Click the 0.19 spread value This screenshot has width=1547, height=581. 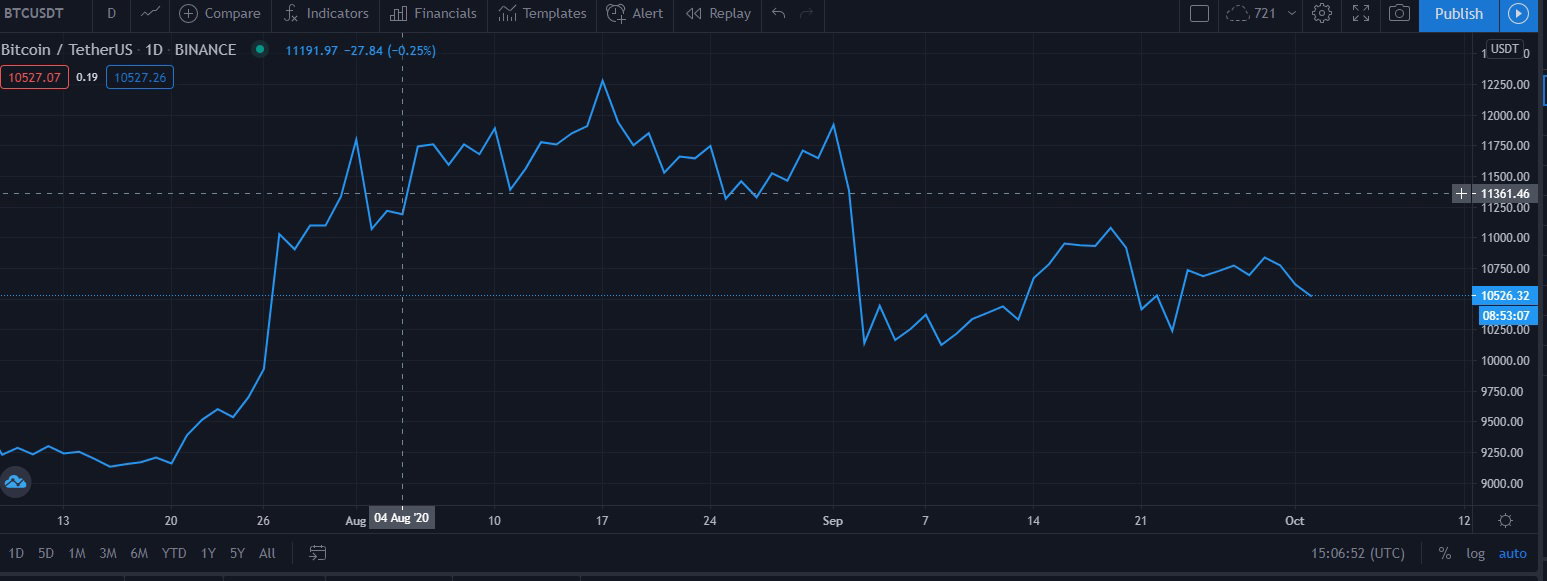tap(87, 77)
